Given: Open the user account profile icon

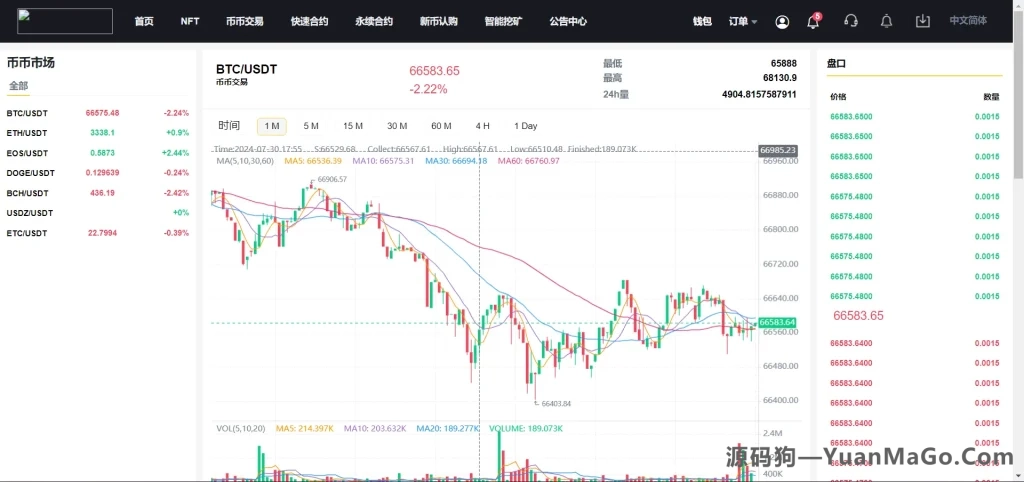Looking at the screenshot, I should (782, 22).
